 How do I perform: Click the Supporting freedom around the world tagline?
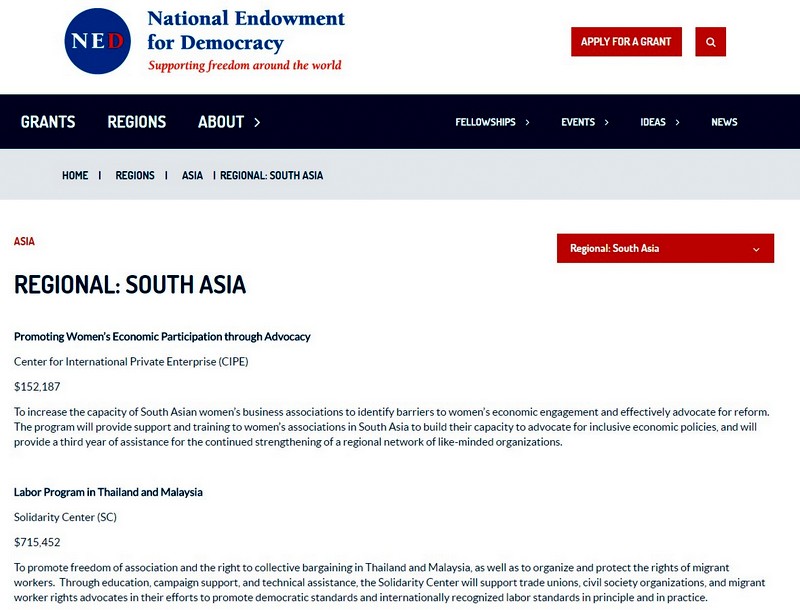(x=245, y=66)
